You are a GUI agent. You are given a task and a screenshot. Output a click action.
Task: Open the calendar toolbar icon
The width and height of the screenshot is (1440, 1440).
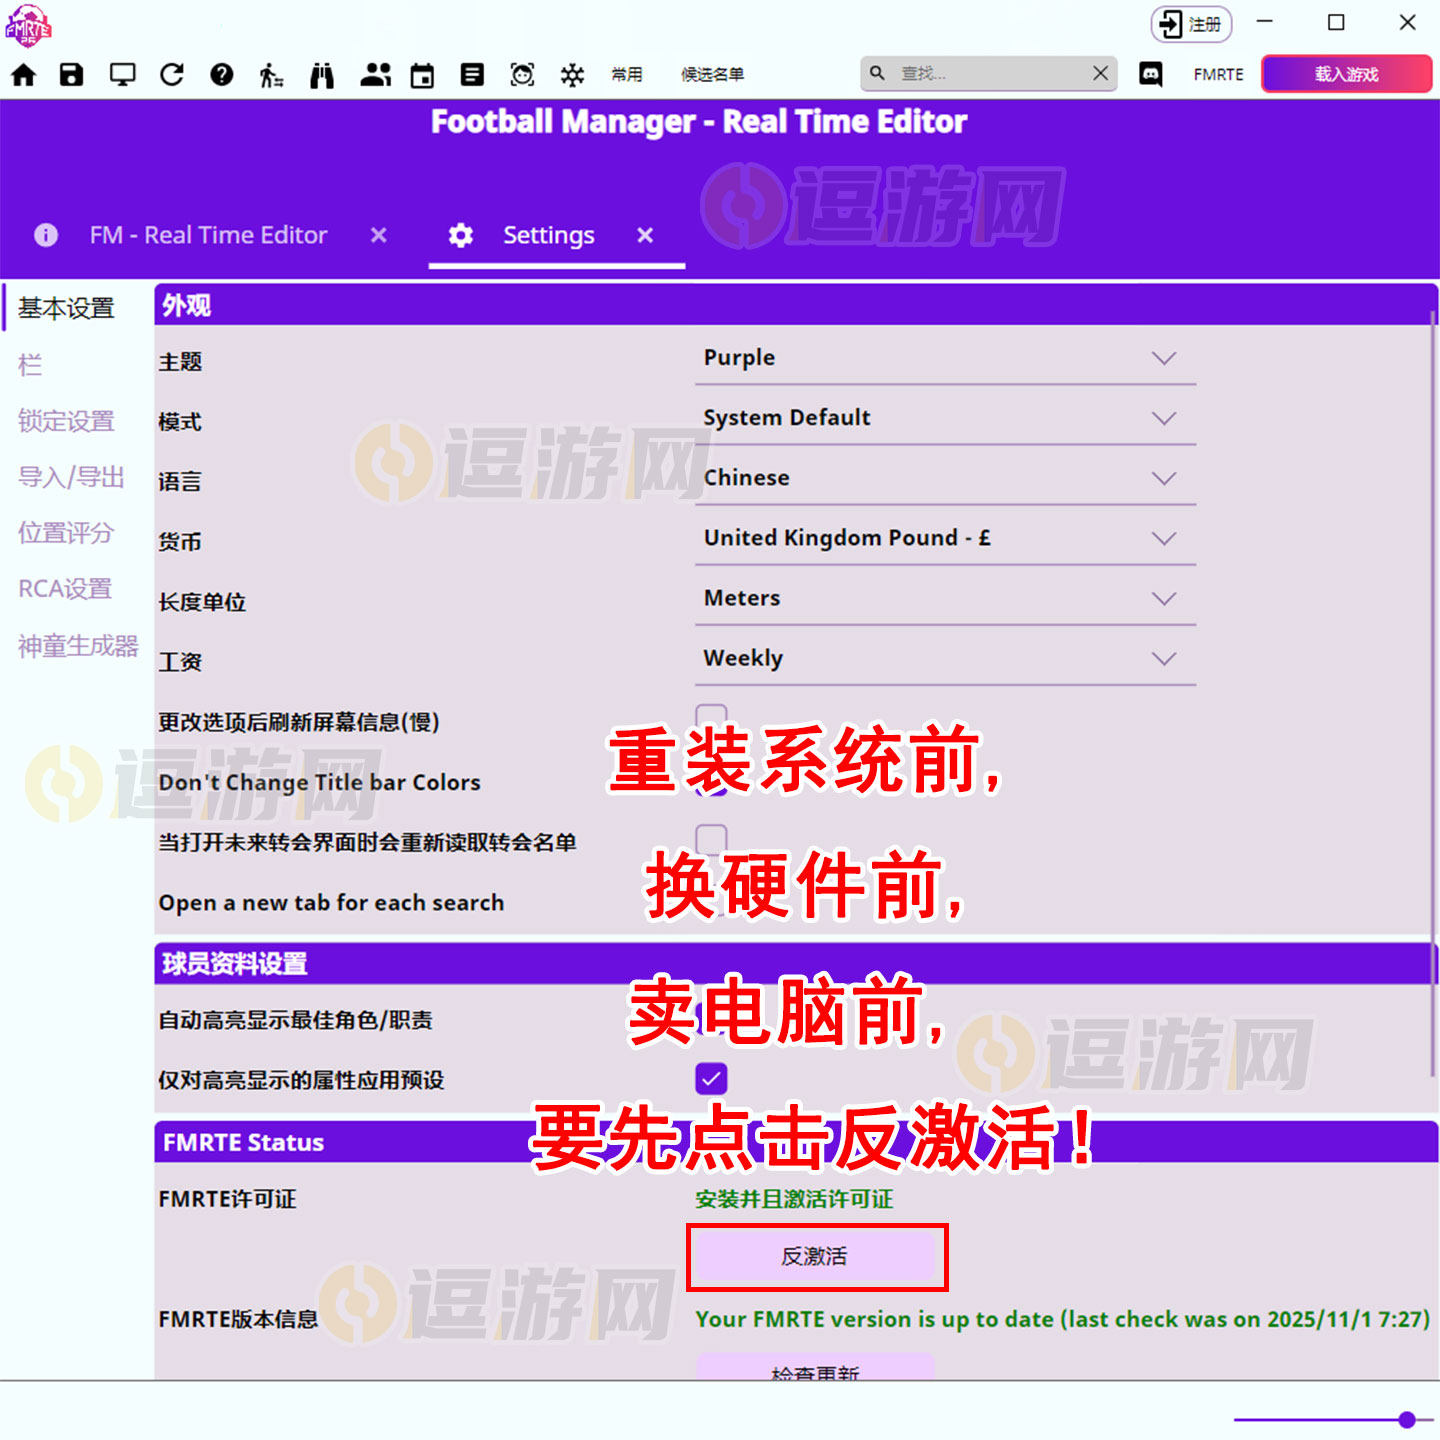pyautogui.click(x=423, y=75)
